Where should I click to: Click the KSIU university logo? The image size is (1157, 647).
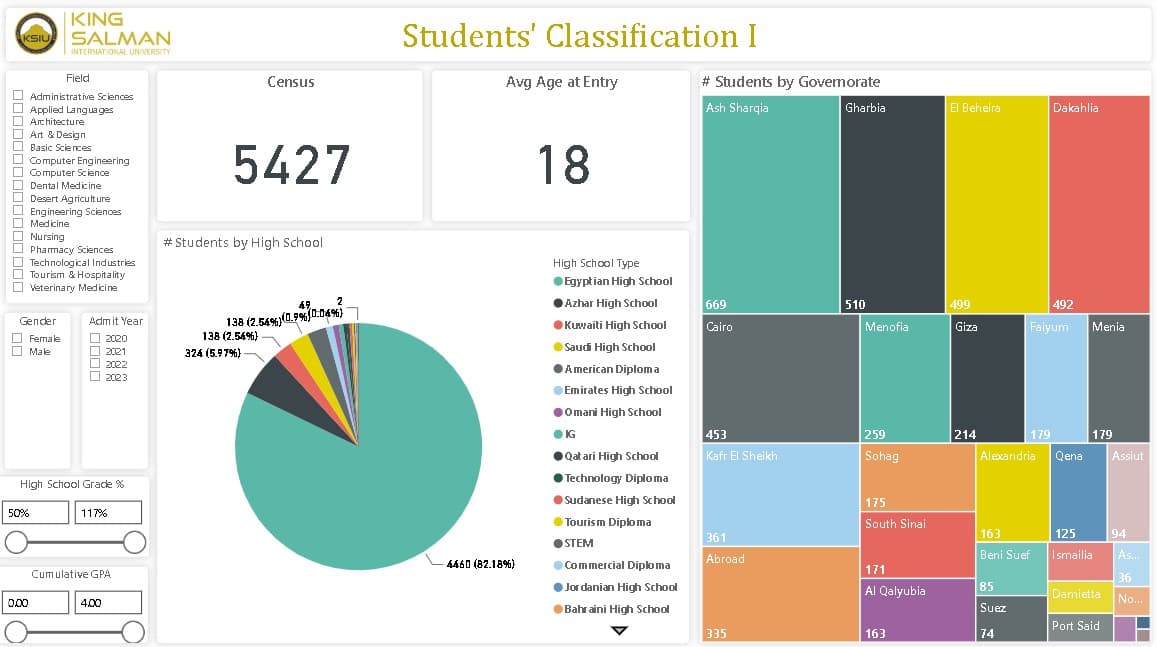pos(93,34)
